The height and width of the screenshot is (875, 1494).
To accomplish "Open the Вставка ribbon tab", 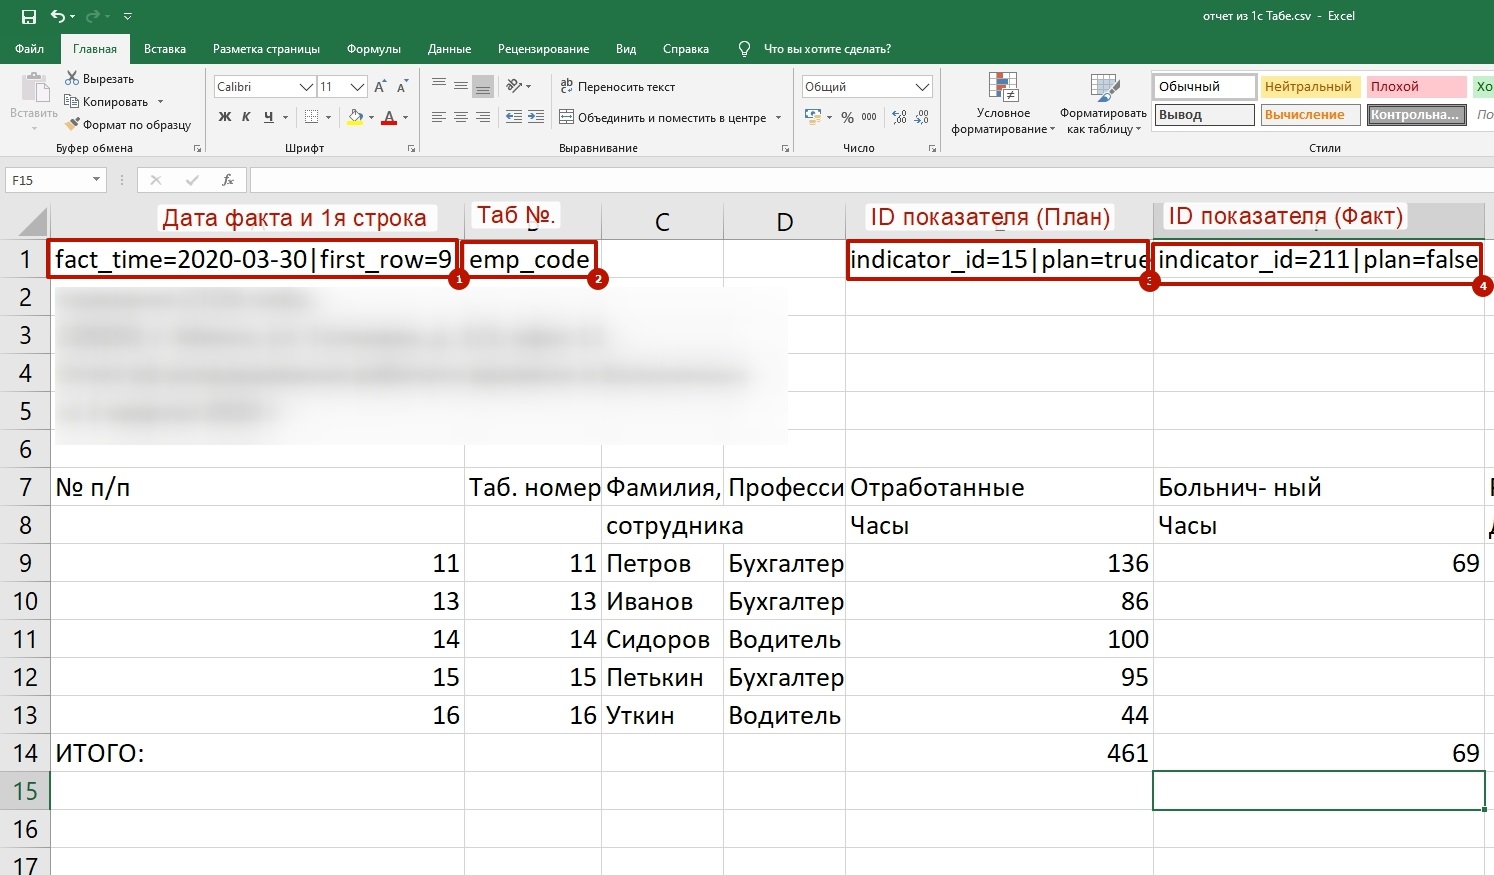I will [165, 48].
